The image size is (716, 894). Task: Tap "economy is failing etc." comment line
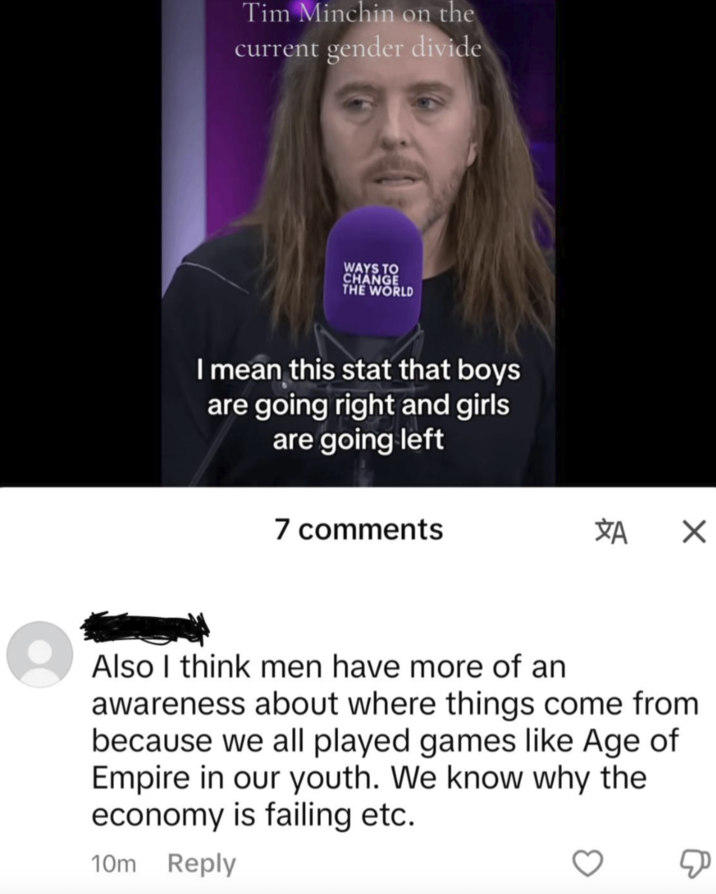(251, 814)
